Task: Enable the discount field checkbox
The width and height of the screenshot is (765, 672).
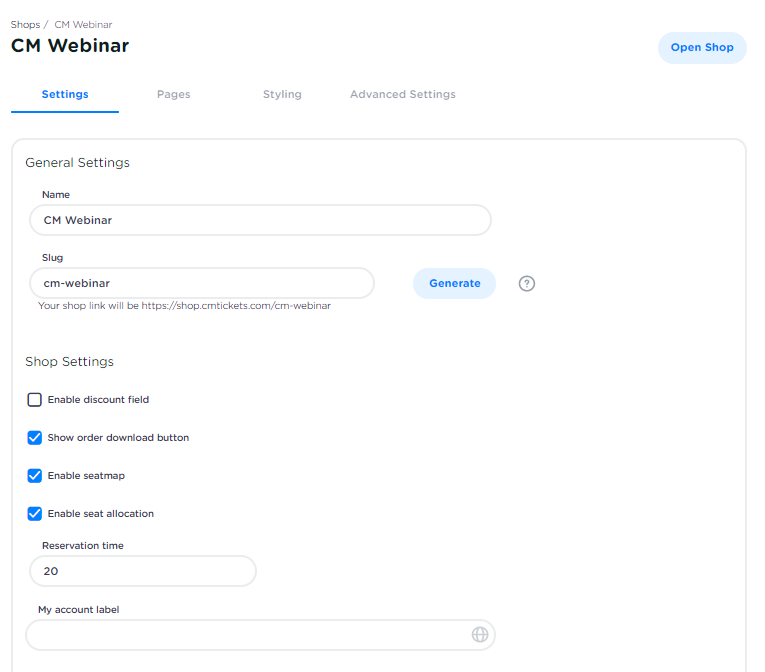Action: 35,400
